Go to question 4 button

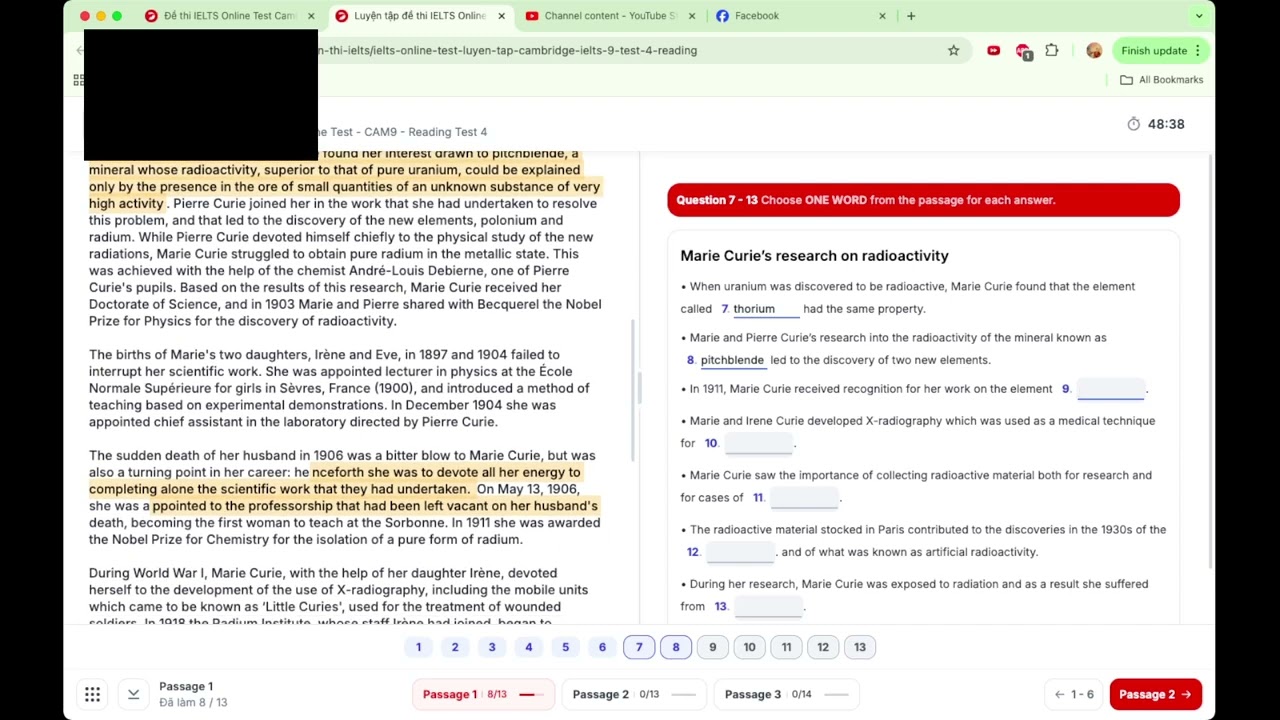point(529,647)
